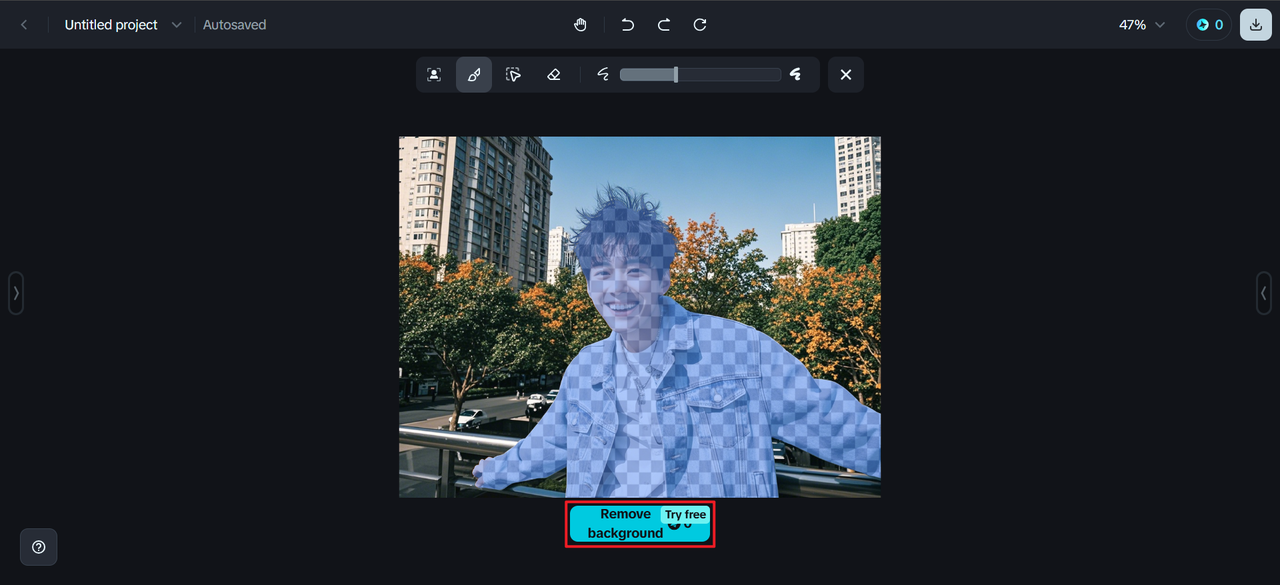This screenshot has width=1280, height=585.
Task: Undo the last action
Action: 627,25
